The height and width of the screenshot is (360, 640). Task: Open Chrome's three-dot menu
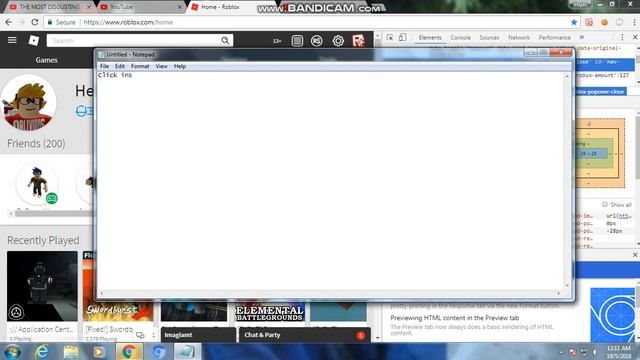(x=634, y=22)
